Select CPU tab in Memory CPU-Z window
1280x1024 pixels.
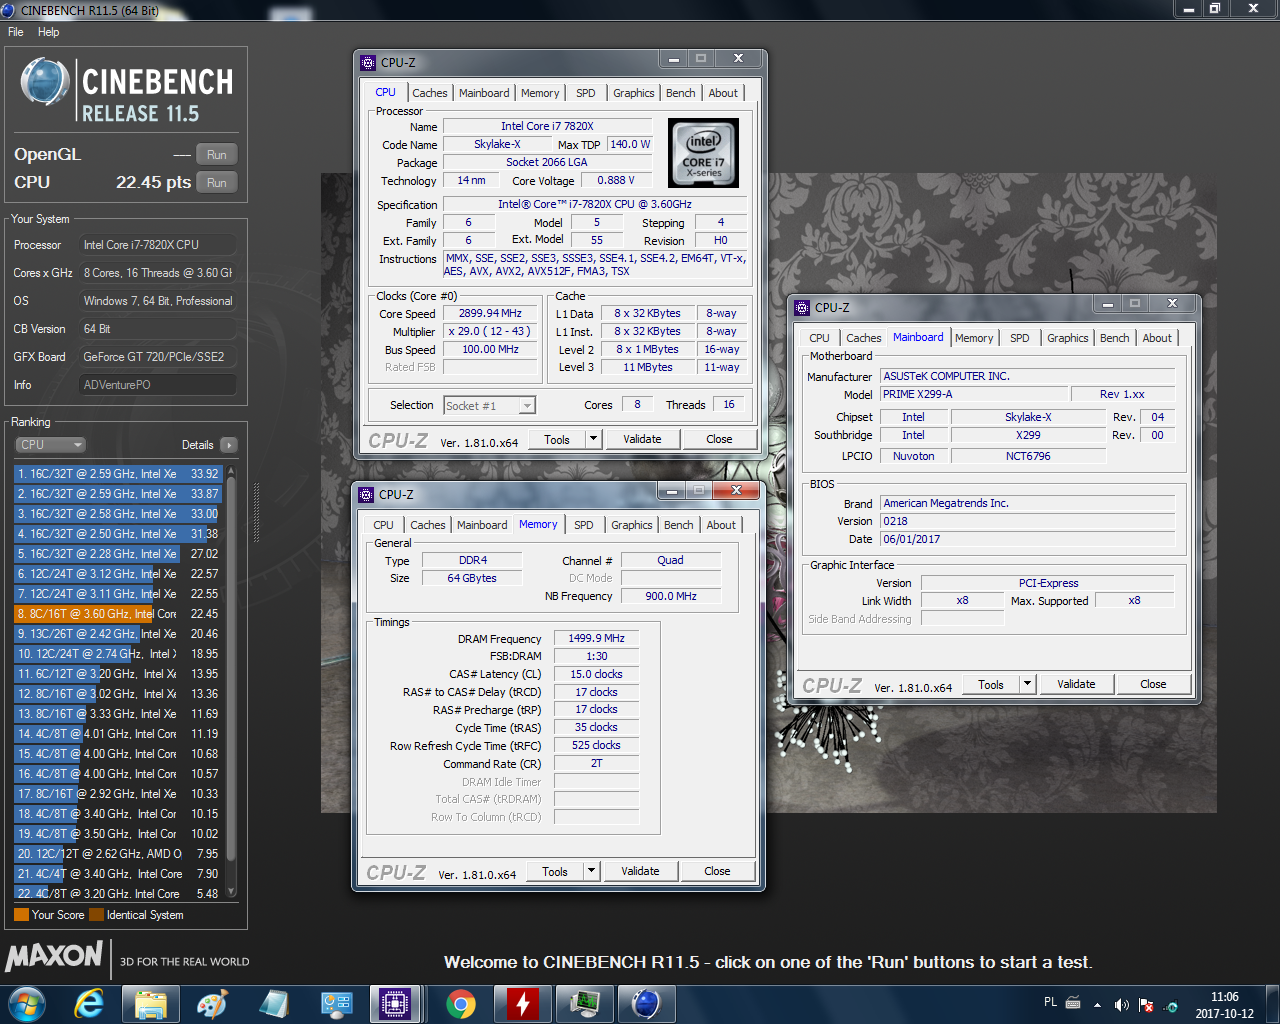[383, 525]
